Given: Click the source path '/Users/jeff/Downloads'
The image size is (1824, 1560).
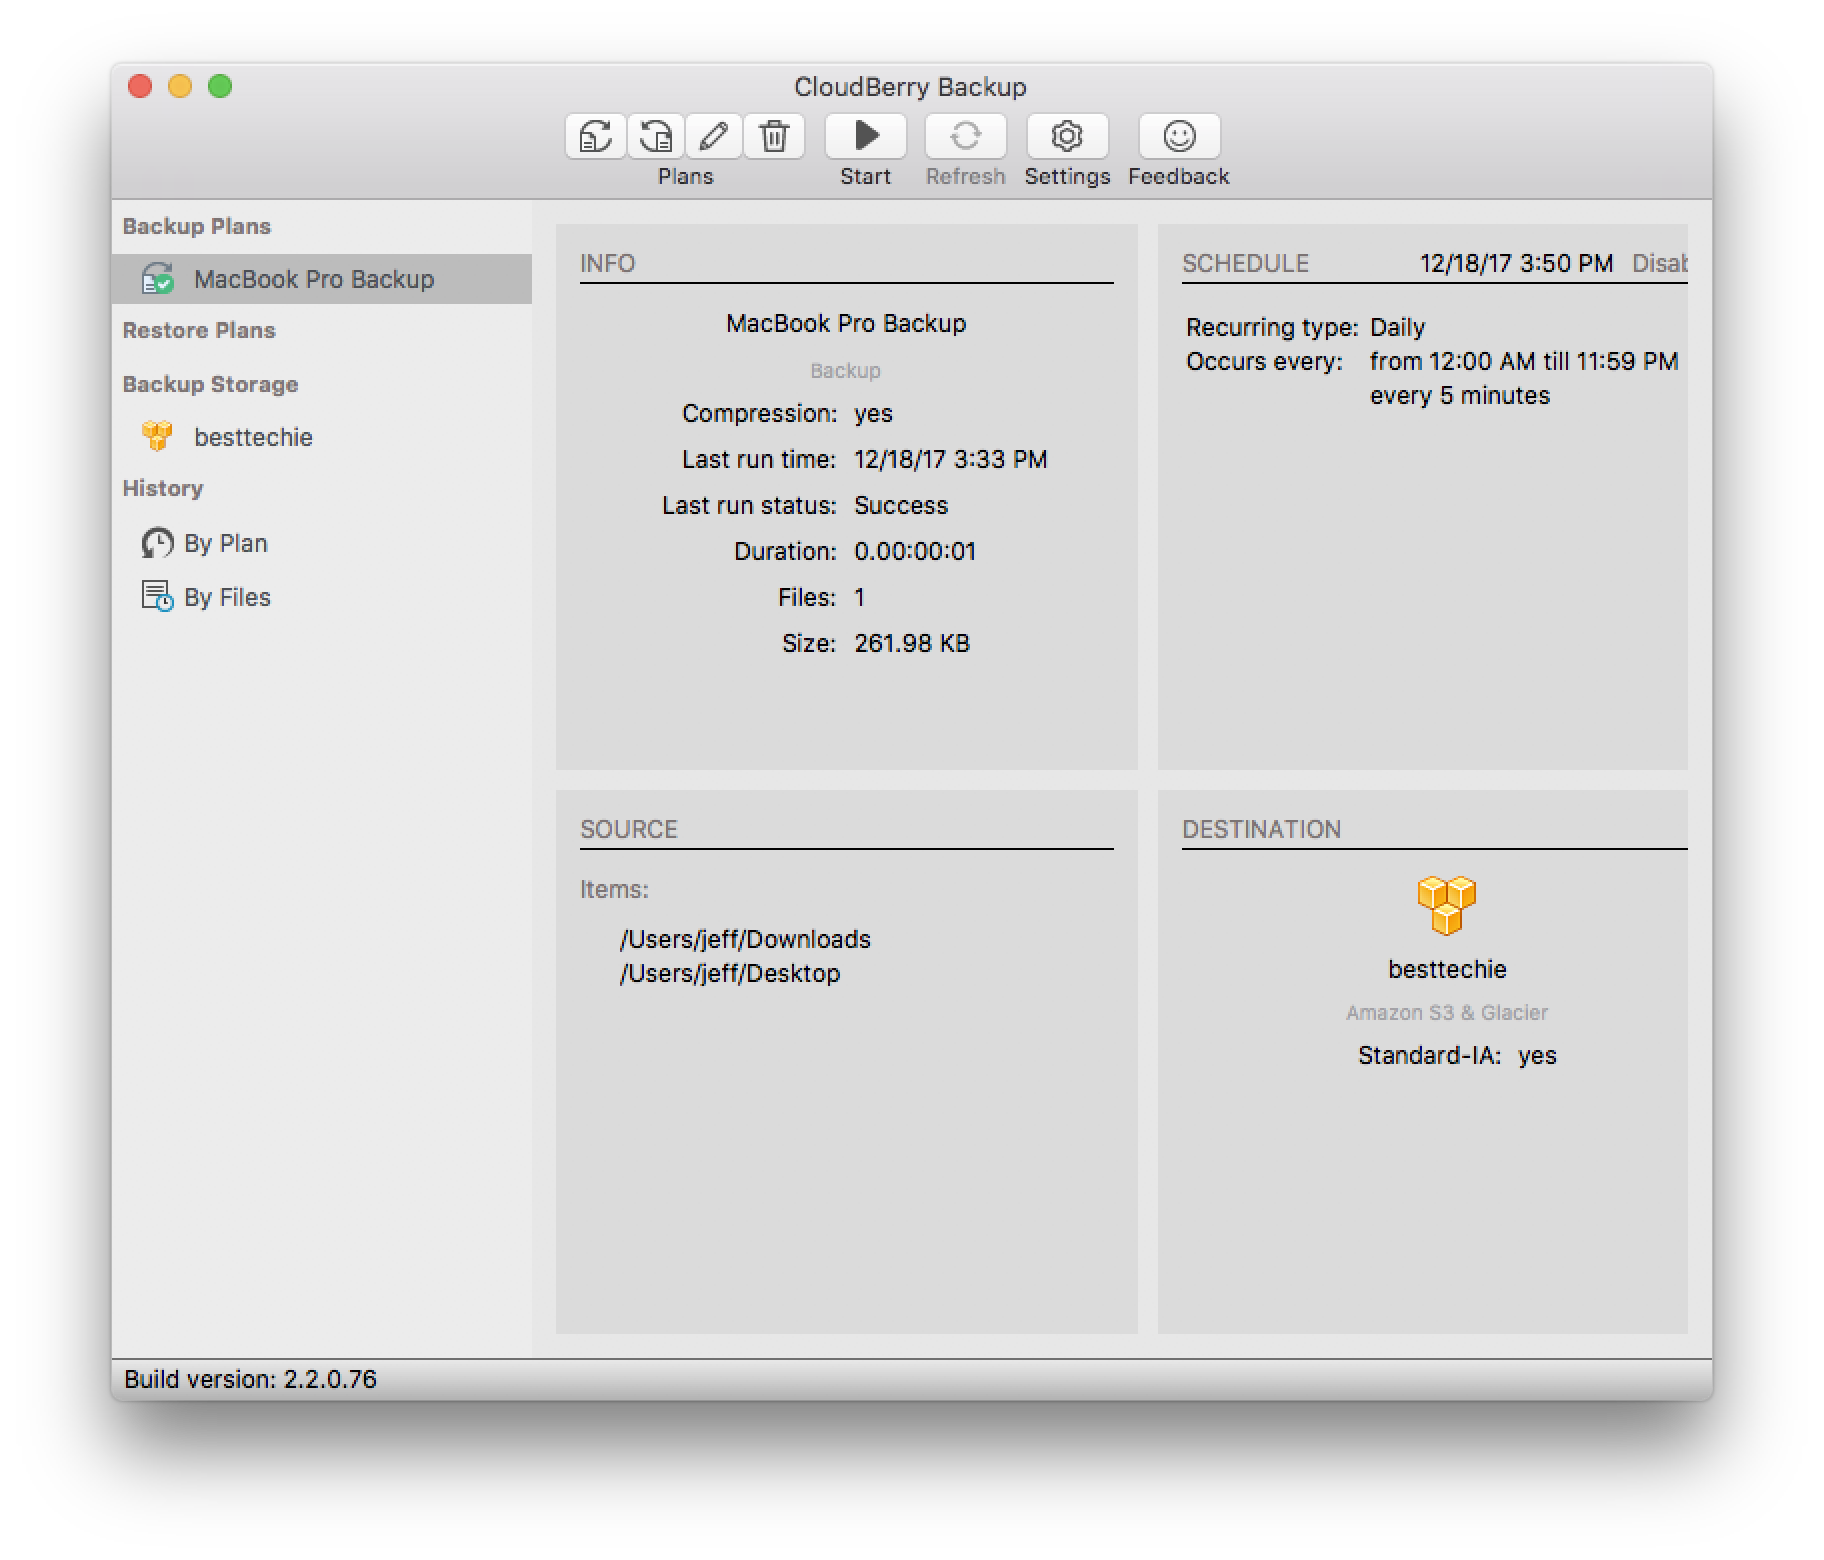Looking at the screenshot, I should pyautogui.click(x=745, y=939).
